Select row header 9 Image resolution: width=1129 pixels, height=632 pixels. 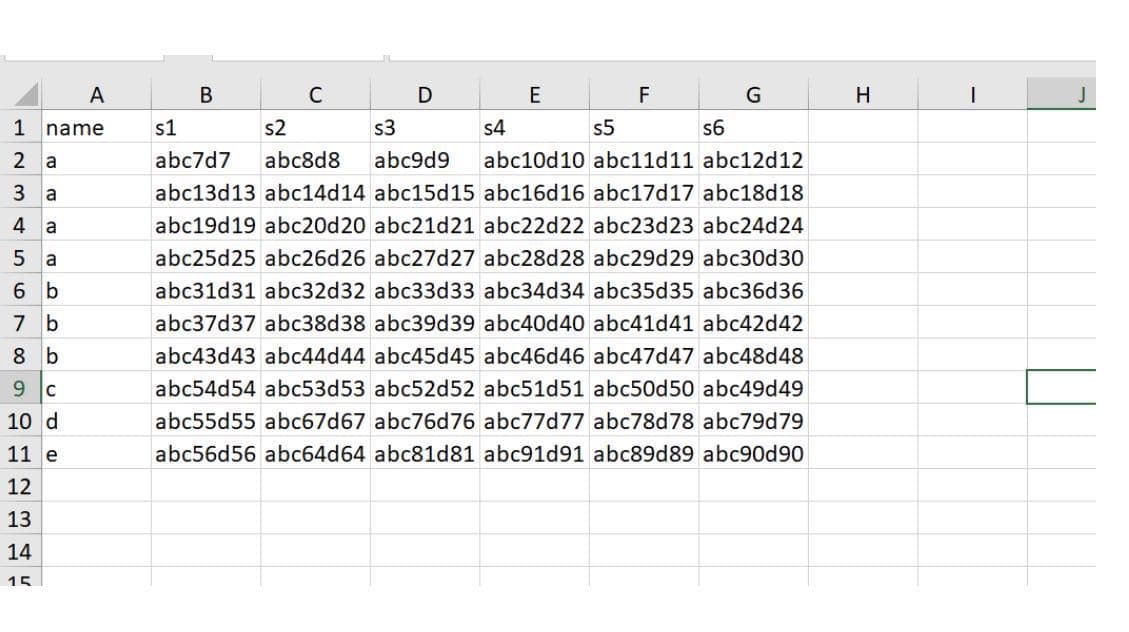pyautogui.click(x=24, y=389)
